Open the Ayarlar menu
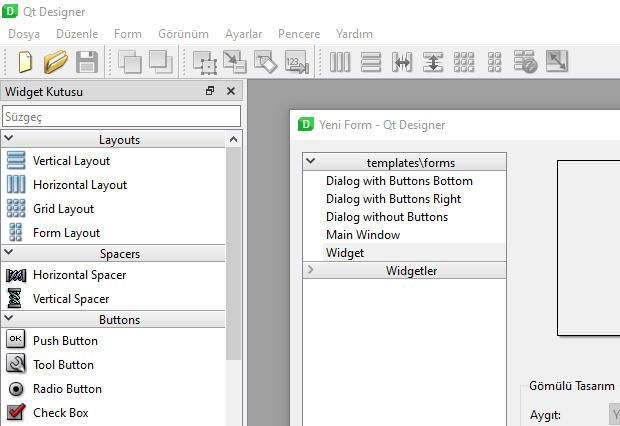The image size is (620, 426). coord(244,34)
